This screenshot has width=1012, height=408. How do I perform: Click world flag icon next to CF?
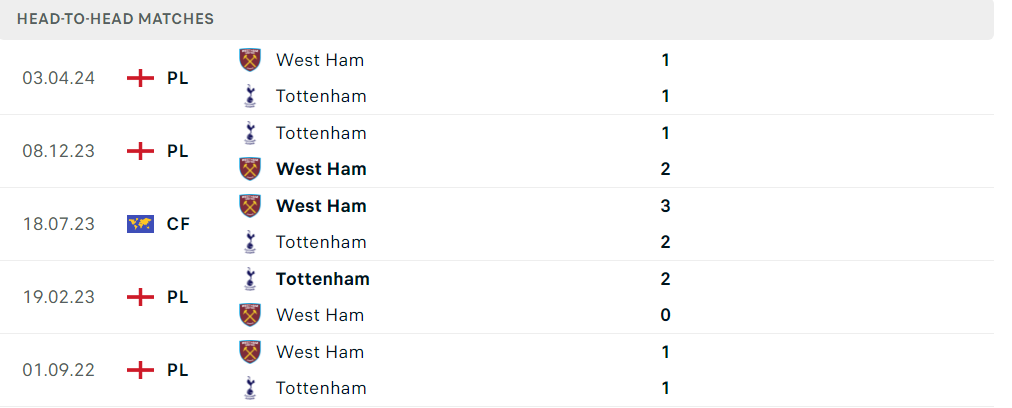click(x=141, y=224)
